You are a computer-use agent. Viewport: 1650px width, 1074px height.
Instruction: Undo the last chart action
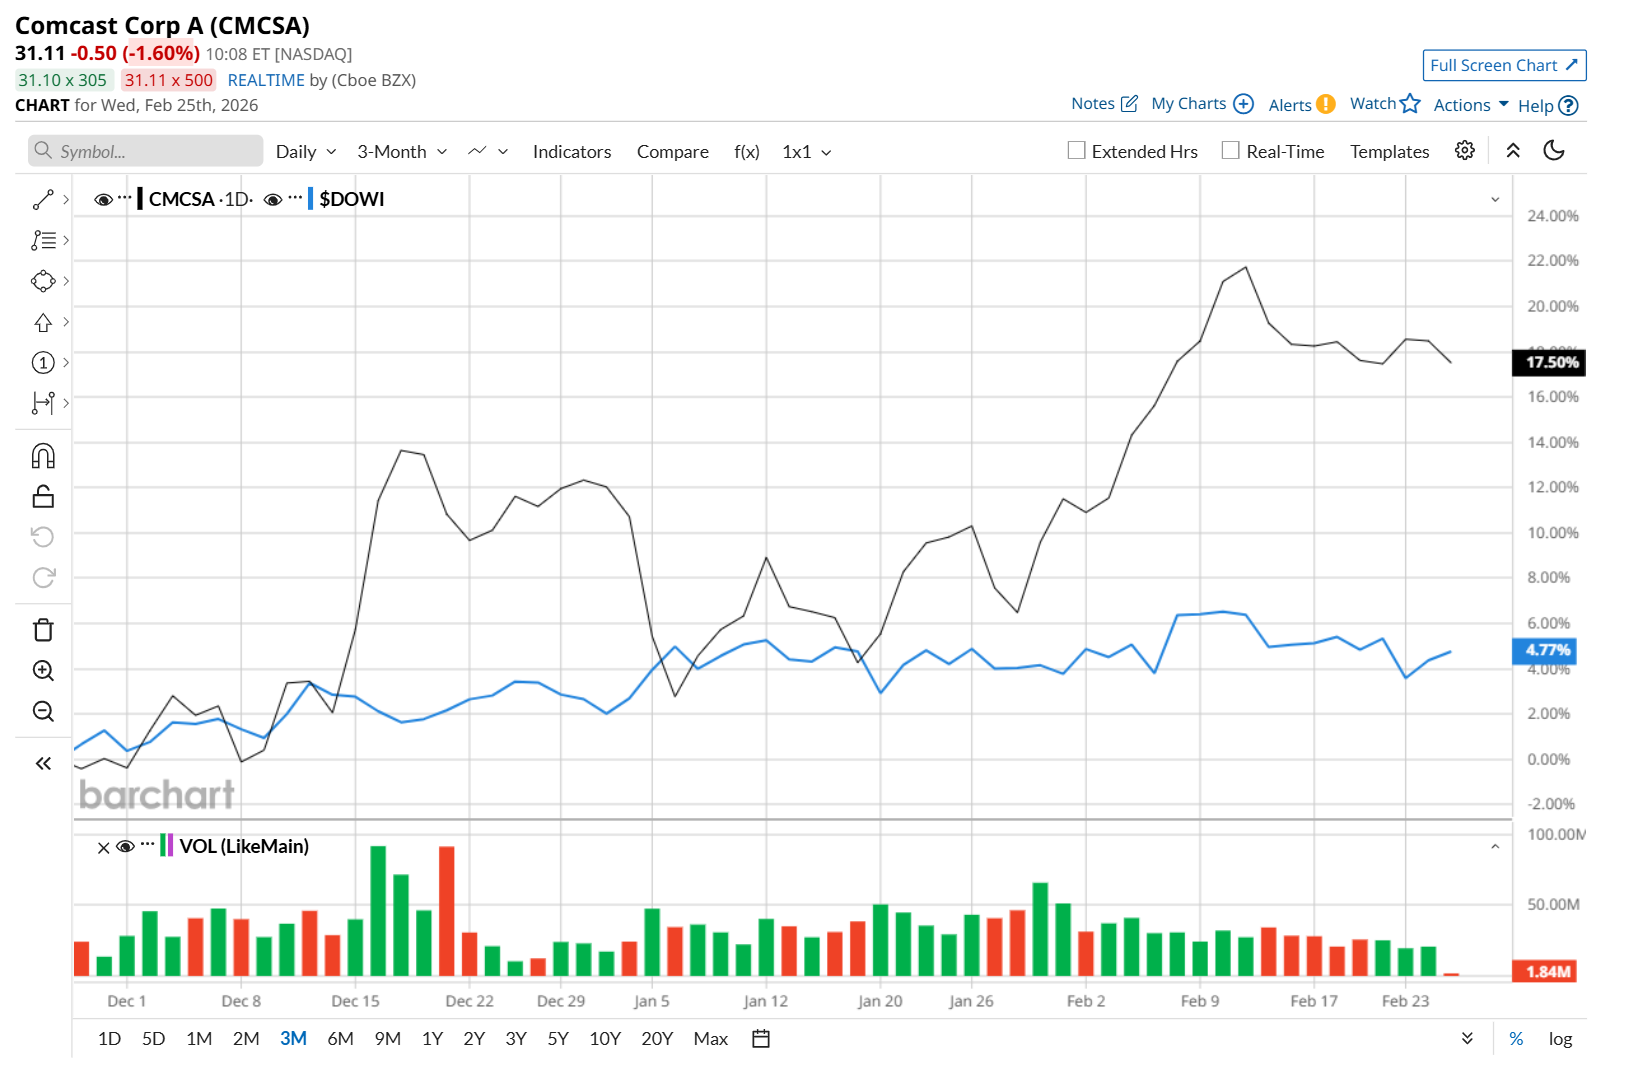43,537
